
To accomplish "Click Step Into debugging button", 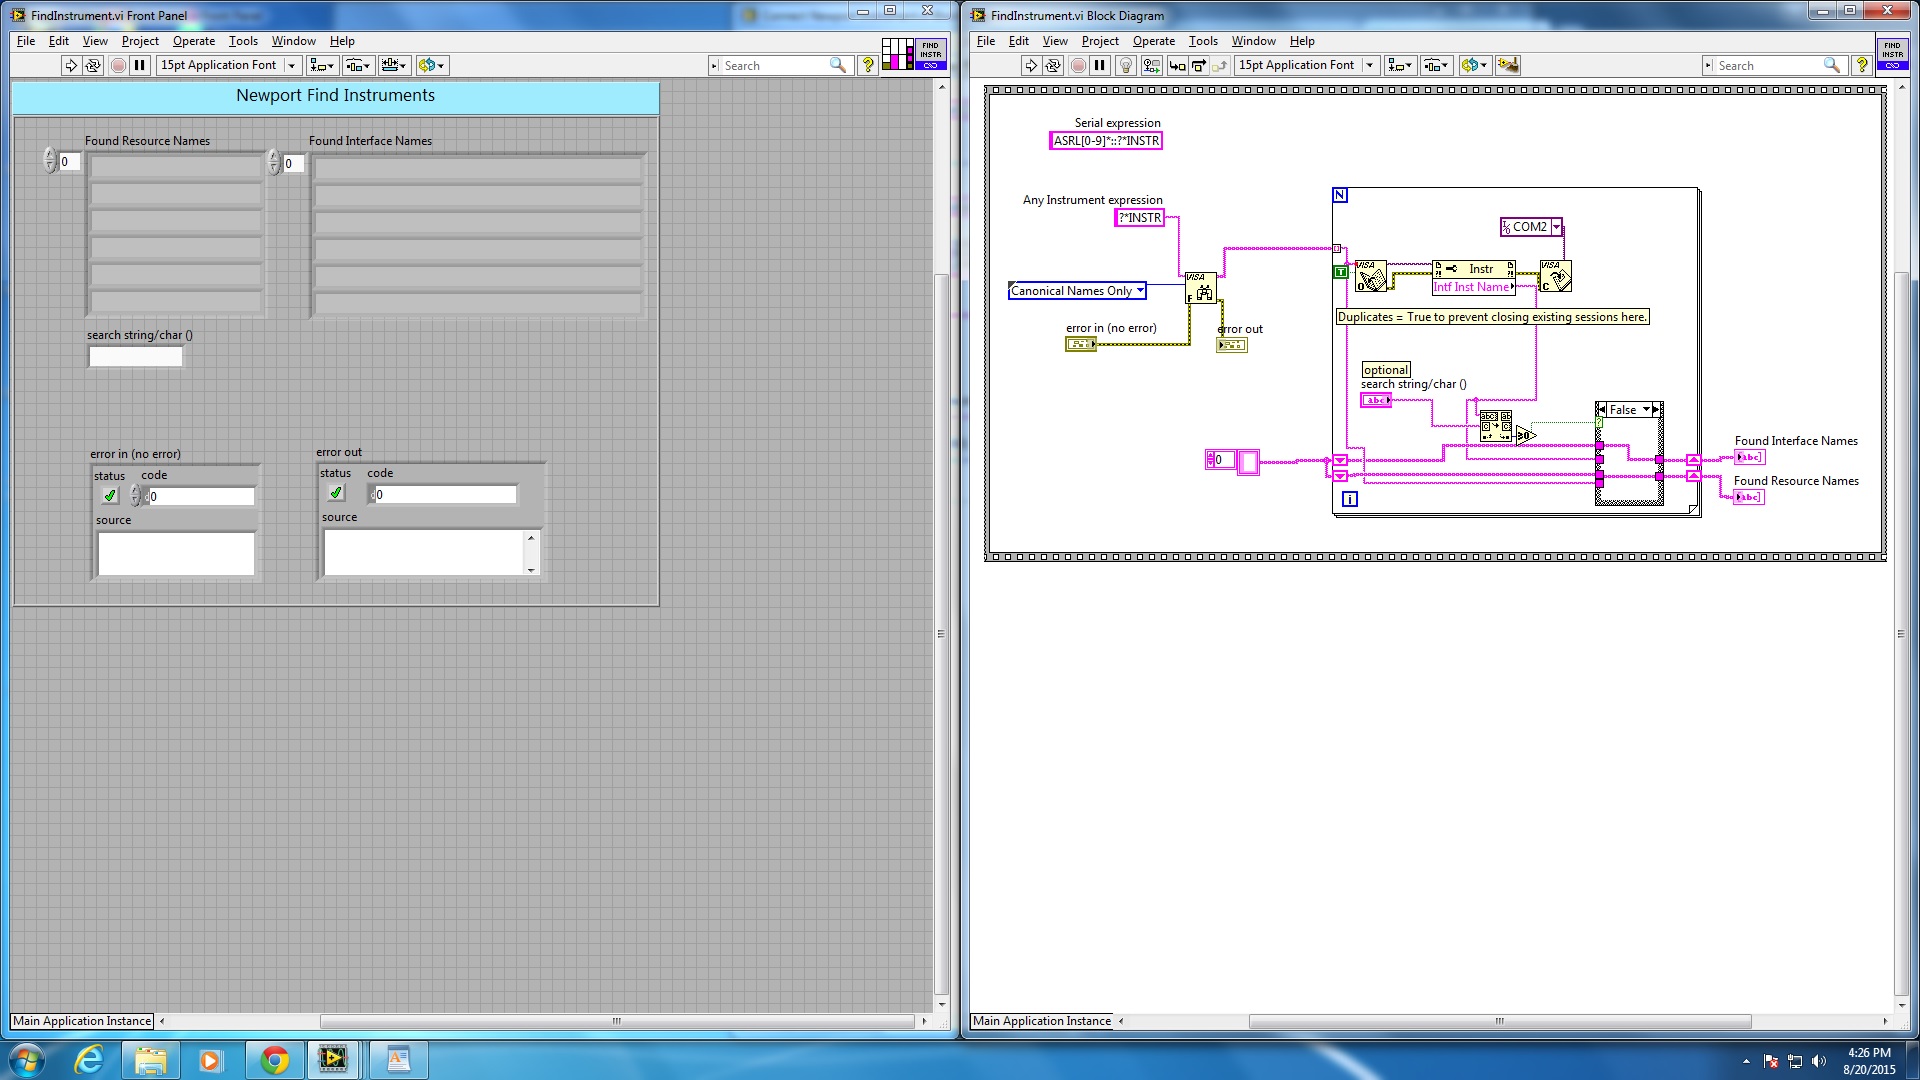I will pos(1177,65).
